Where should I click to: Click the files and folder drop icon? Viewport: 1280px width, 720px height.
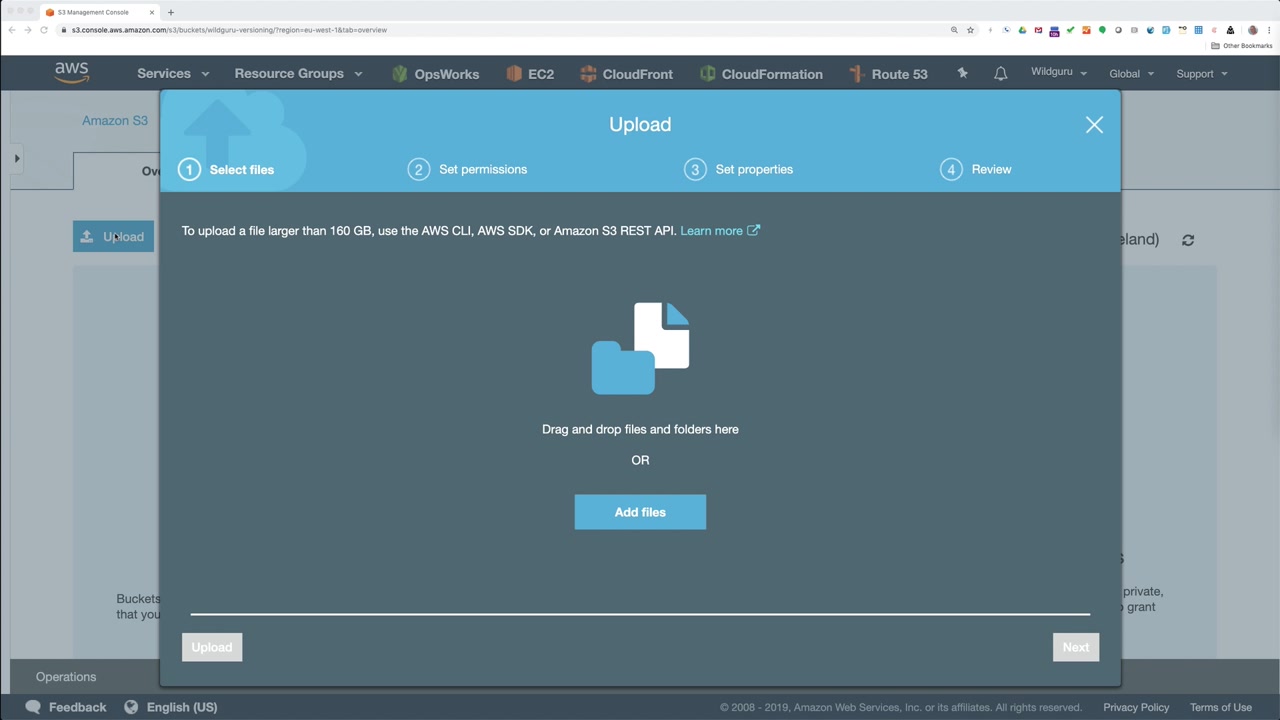point(640,348)
